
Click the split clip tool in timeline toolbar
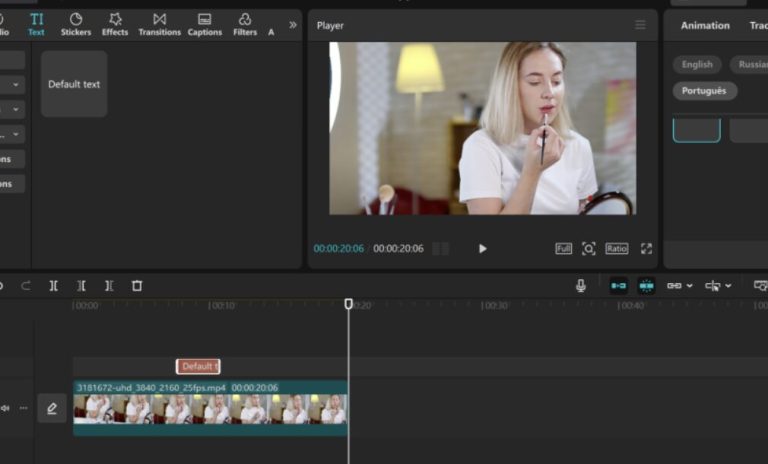click(x=54, y=286)
